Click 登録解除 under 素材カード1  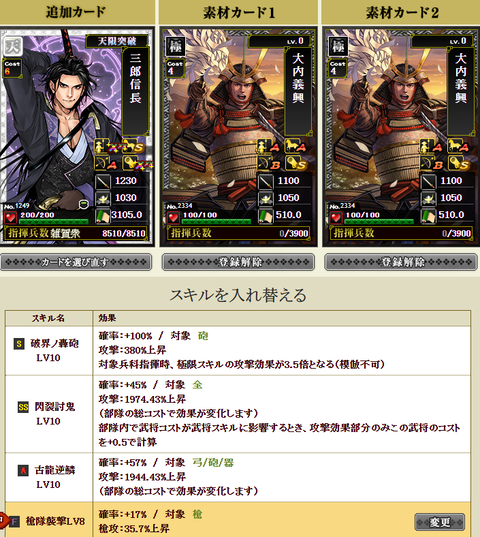point(238,262)
